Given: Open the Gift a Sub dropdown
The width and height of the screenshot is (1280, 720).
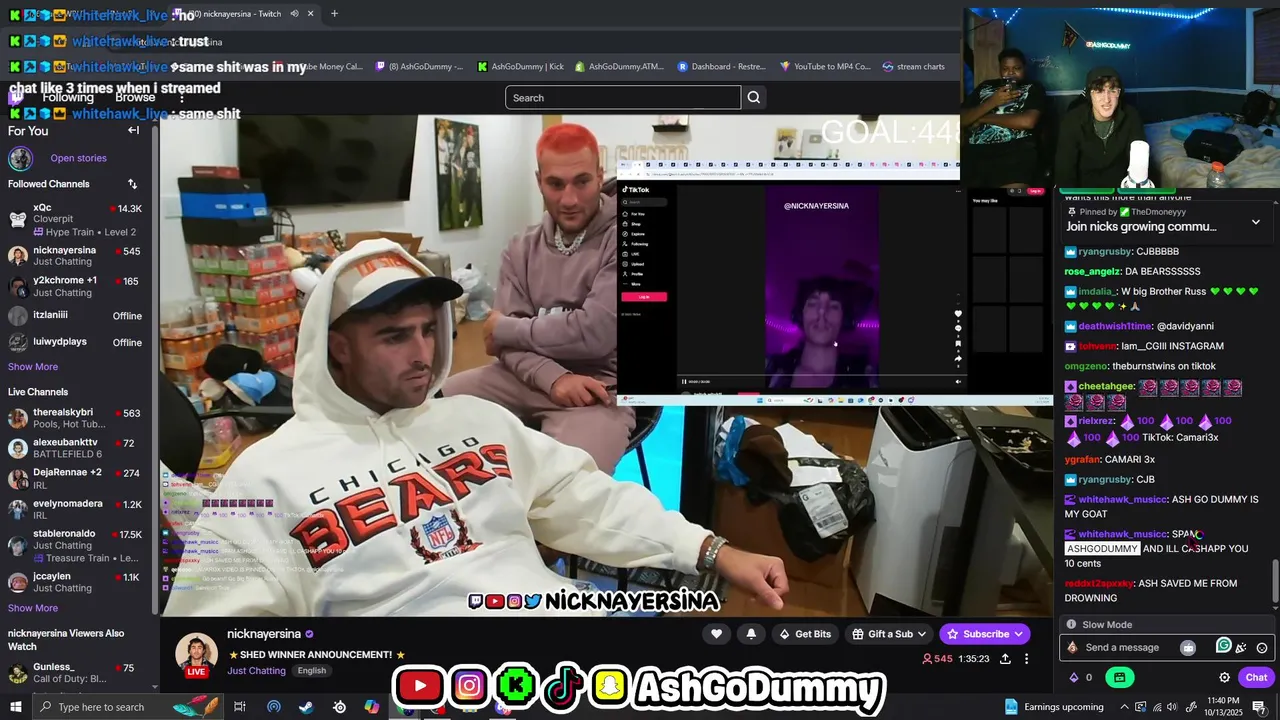Looking at the screenshot, I should pyautogui.click(x=889, y=634).
